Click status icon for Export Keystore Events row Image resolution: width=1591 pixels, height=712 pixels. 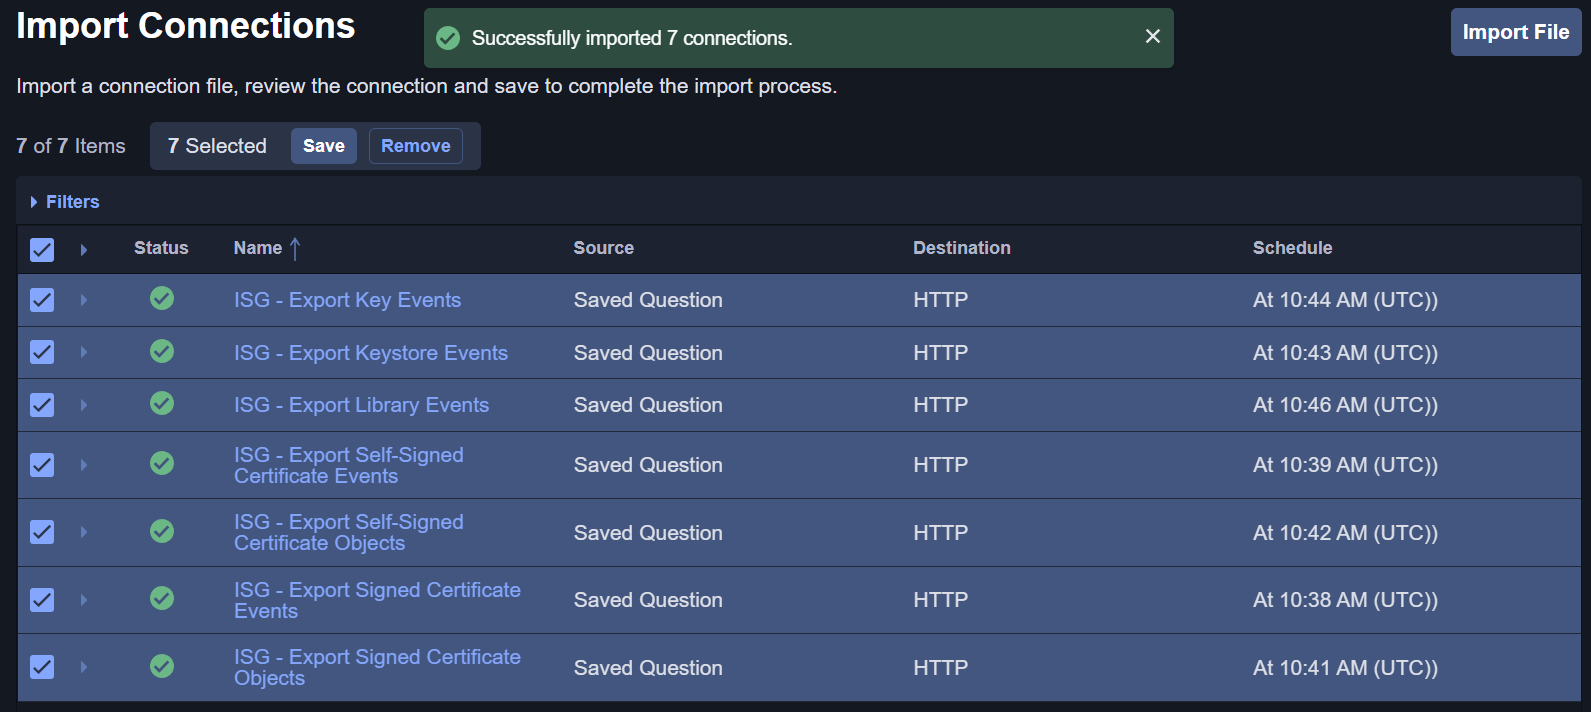(162, 351)
